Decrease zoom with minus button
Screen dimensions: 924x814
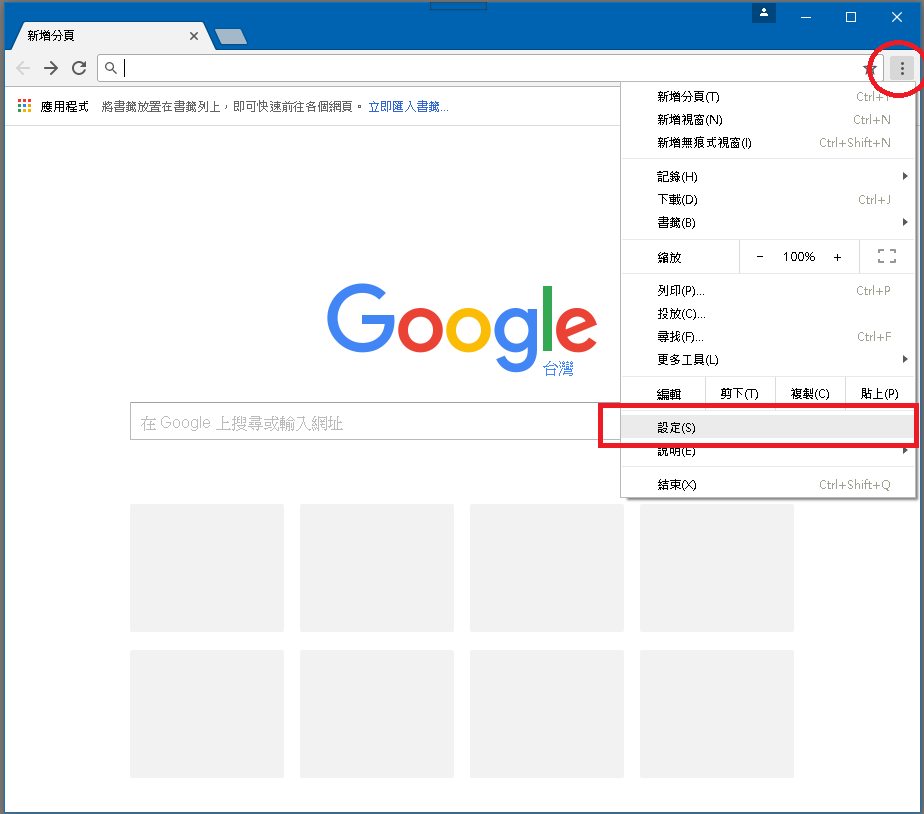[x=760, y=257]
